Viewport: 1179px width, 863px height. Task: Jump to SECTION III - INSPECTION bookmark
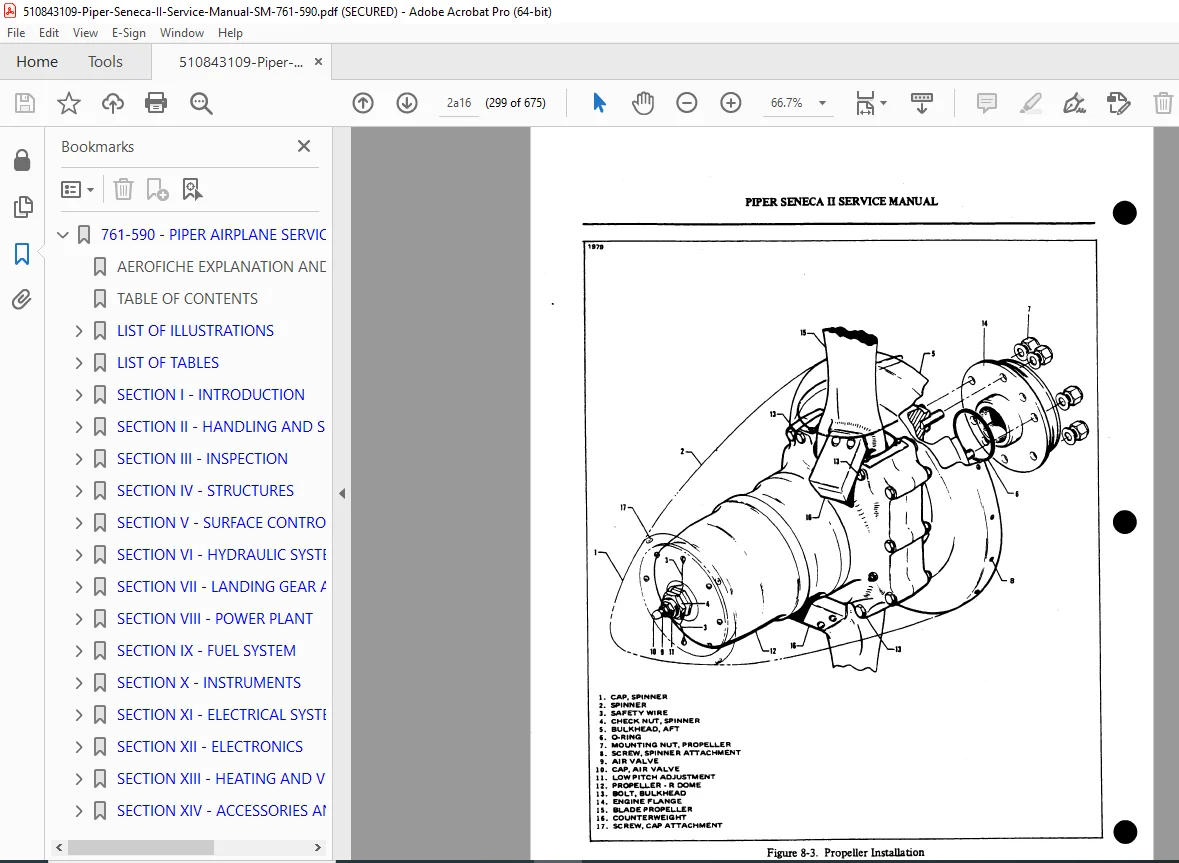(202, 459)
